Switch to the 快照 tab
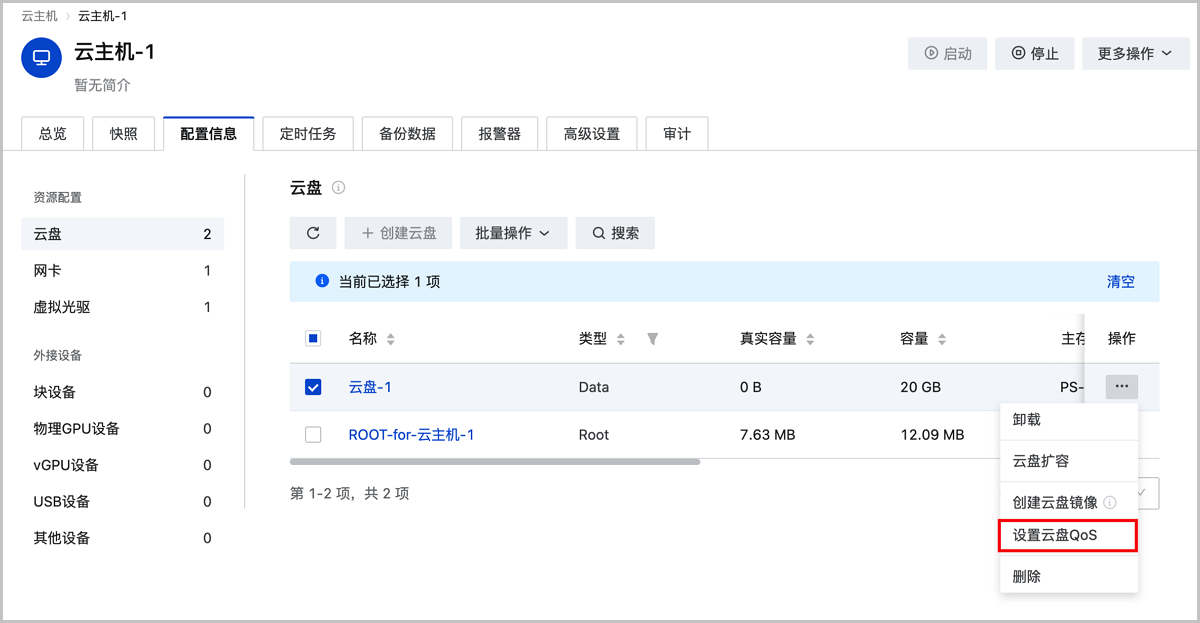This screenshot has width=1200, height=623. click(124, 133)
